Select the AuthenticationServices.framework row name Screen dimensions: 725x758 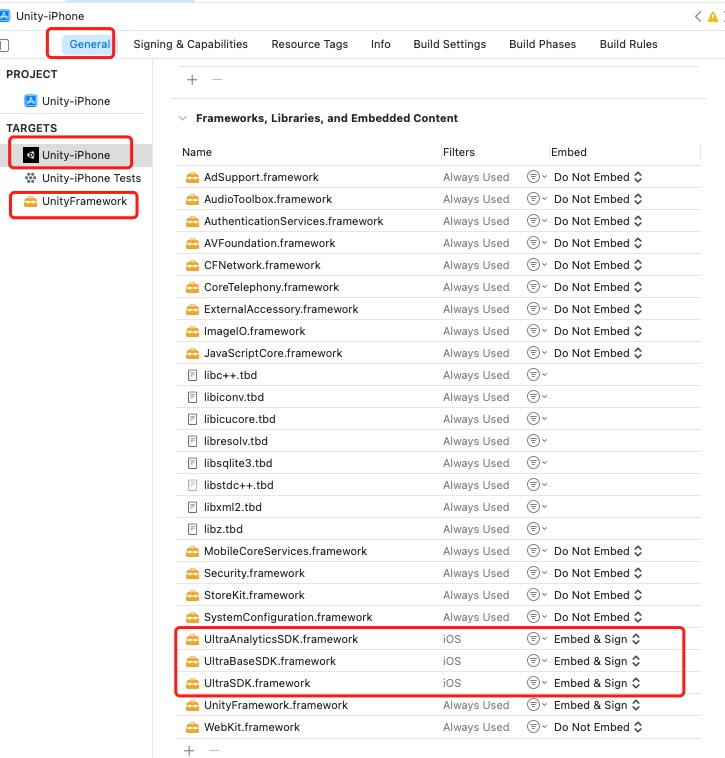point(293,221)
